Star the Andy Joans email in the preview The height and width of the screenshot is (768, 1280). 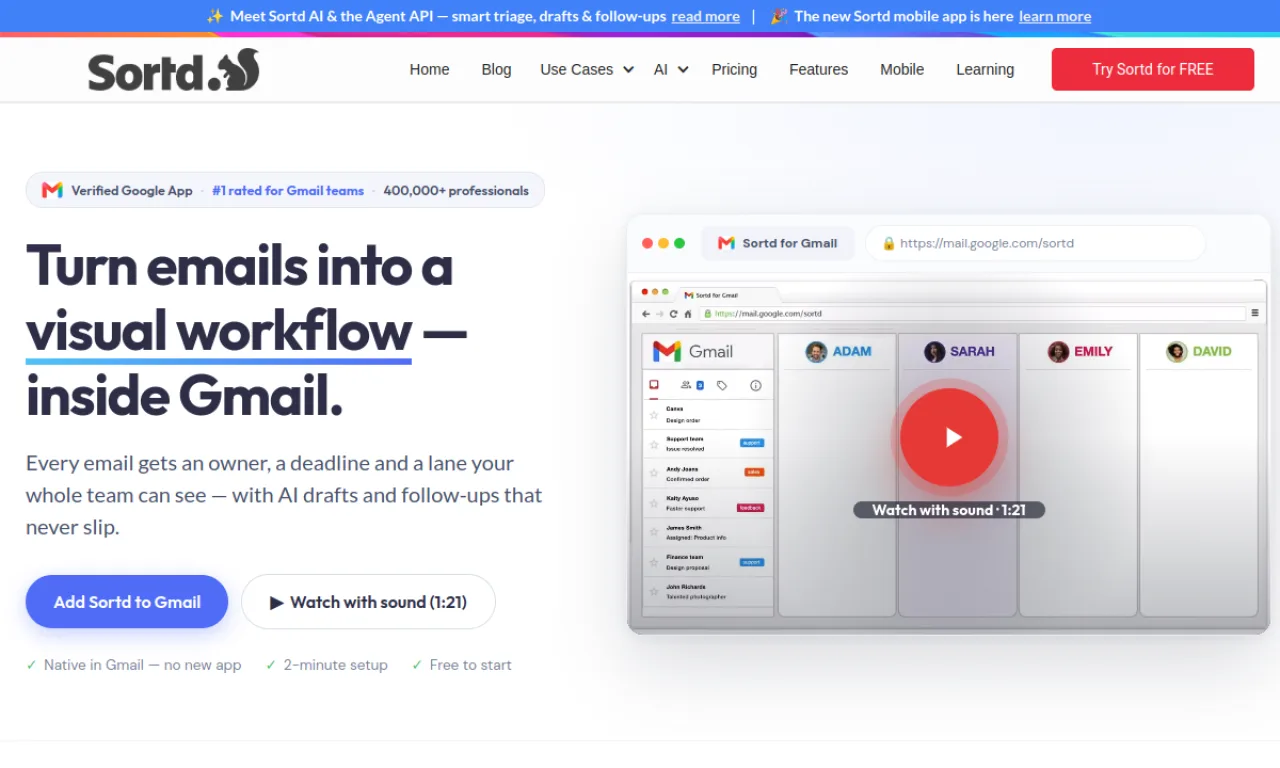click(x=654, y=473)
